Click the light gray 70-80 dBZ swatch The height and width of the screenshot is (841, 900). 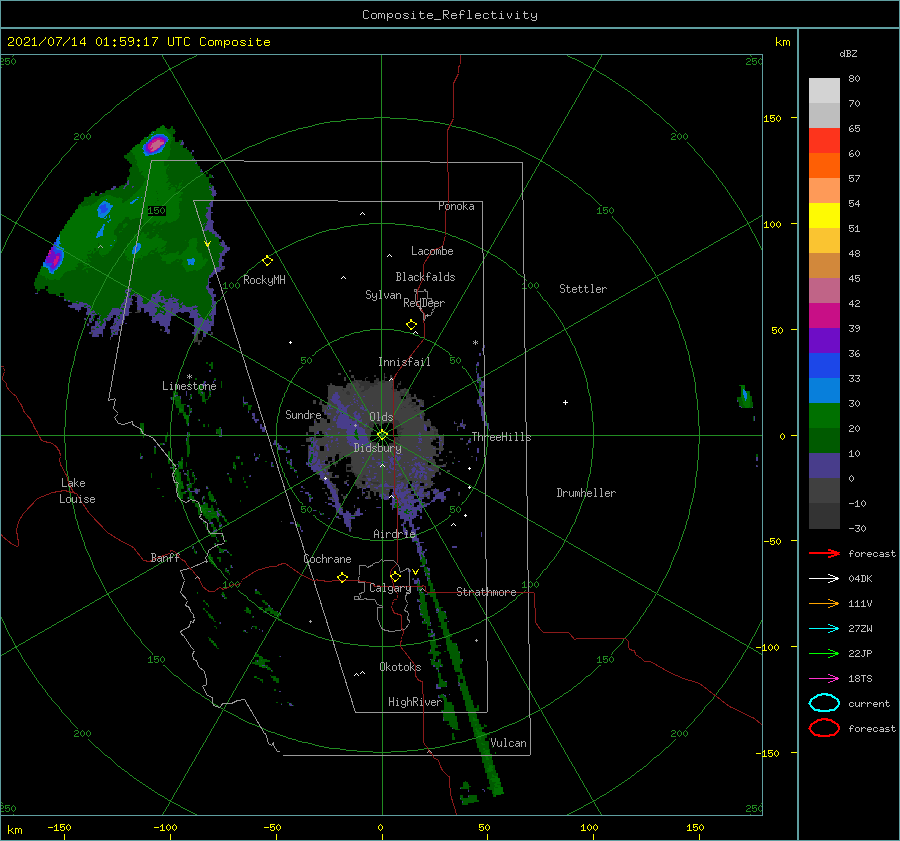coord(824,91)
